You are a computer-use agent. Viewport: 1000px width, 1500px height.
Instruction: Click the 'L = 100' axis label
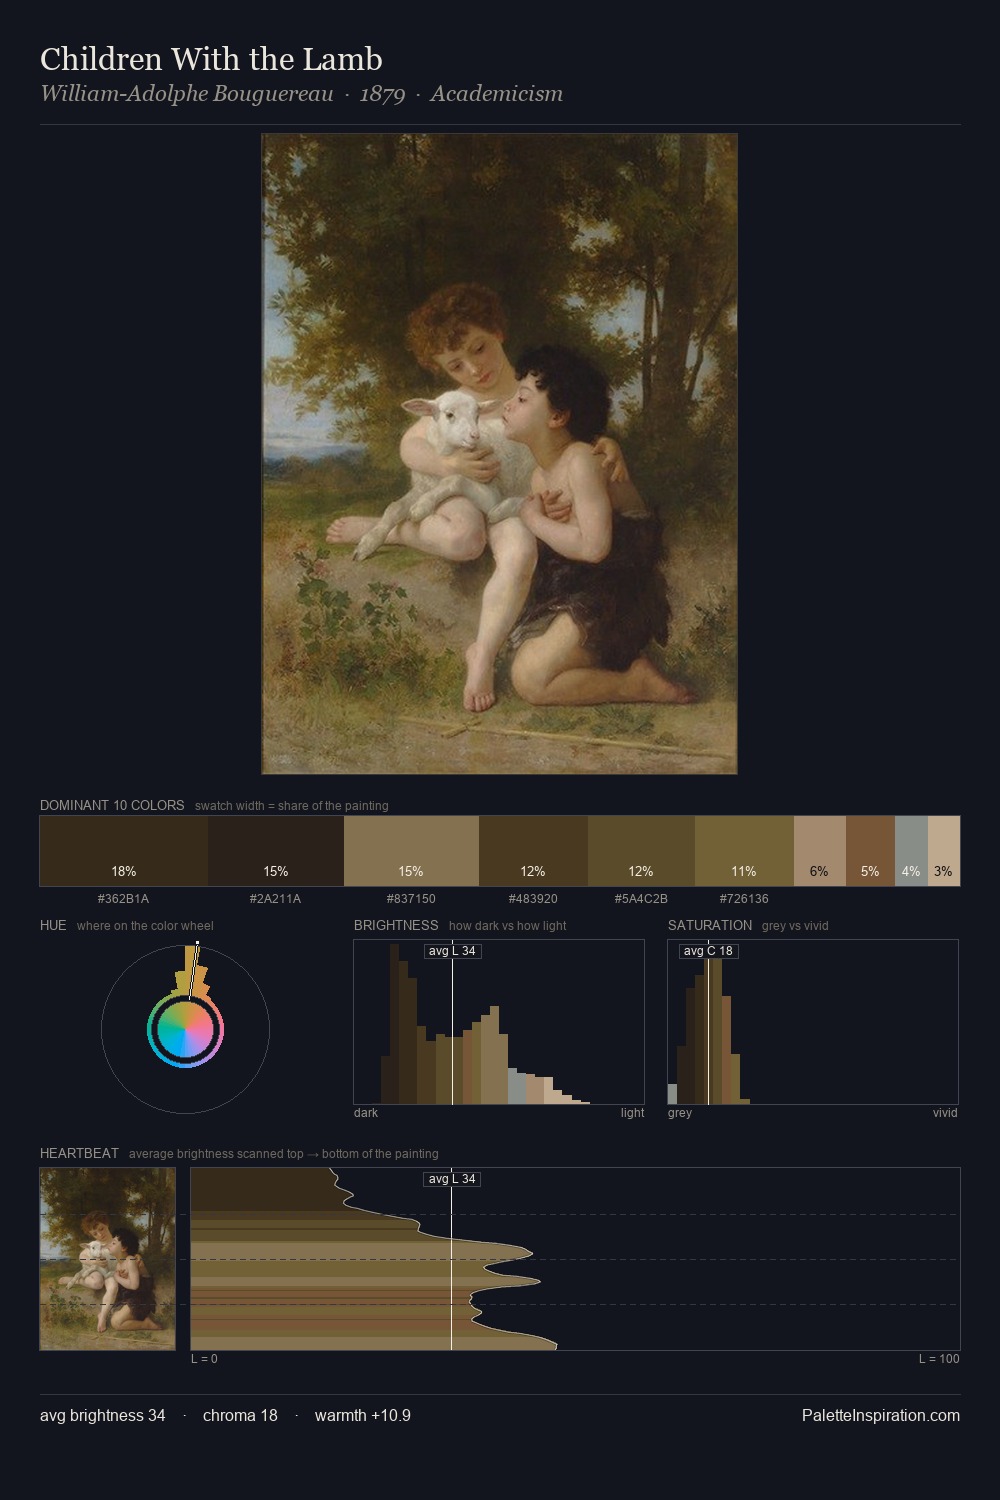[939, 1359]
